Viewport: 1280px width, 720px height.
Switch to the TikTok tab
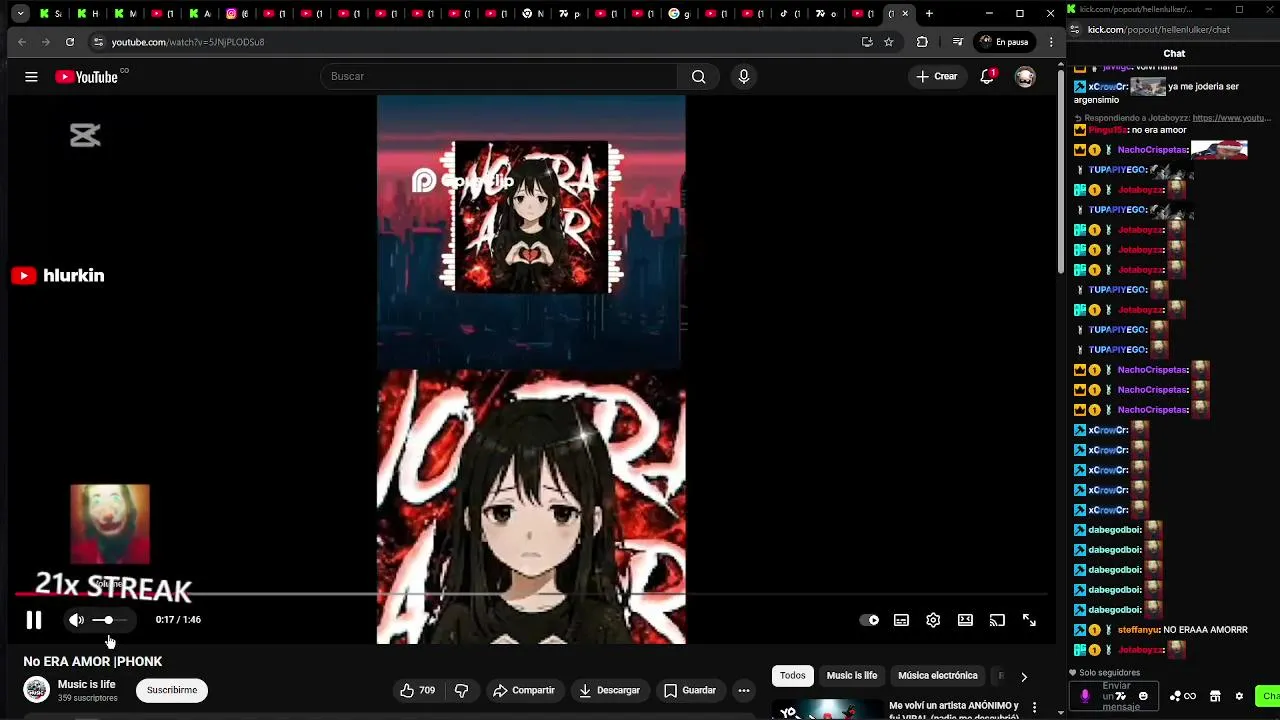(790, 14)
